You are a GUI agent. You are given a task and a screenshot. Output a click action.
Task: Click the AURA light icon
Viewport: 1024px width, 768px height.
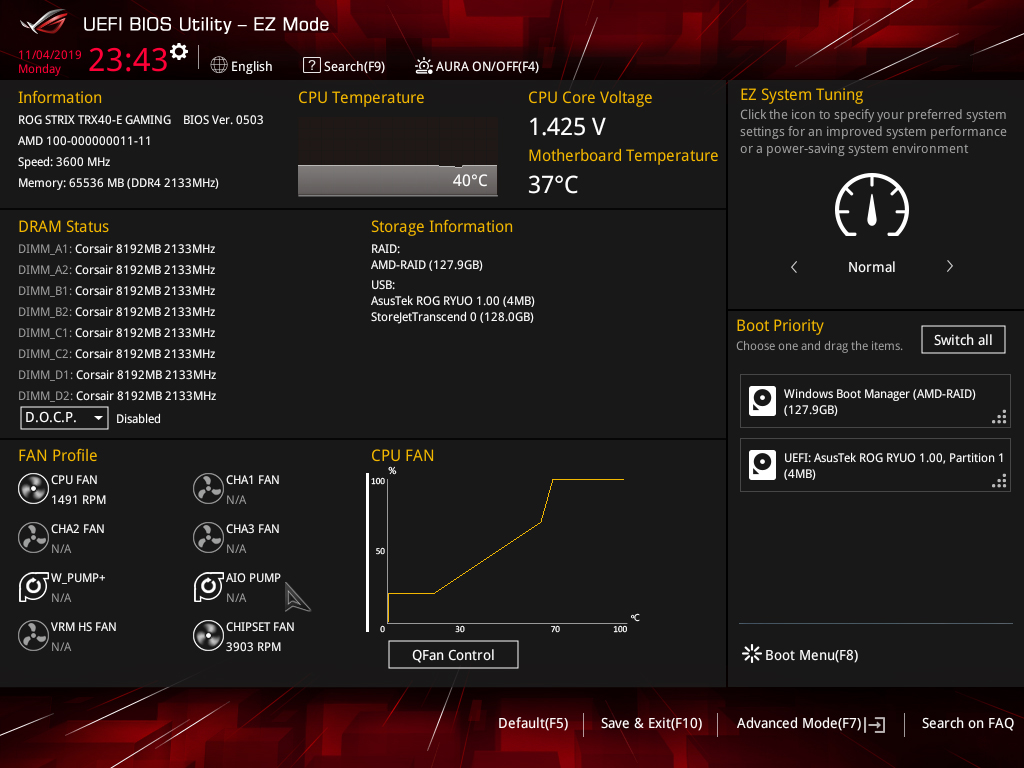424,66
